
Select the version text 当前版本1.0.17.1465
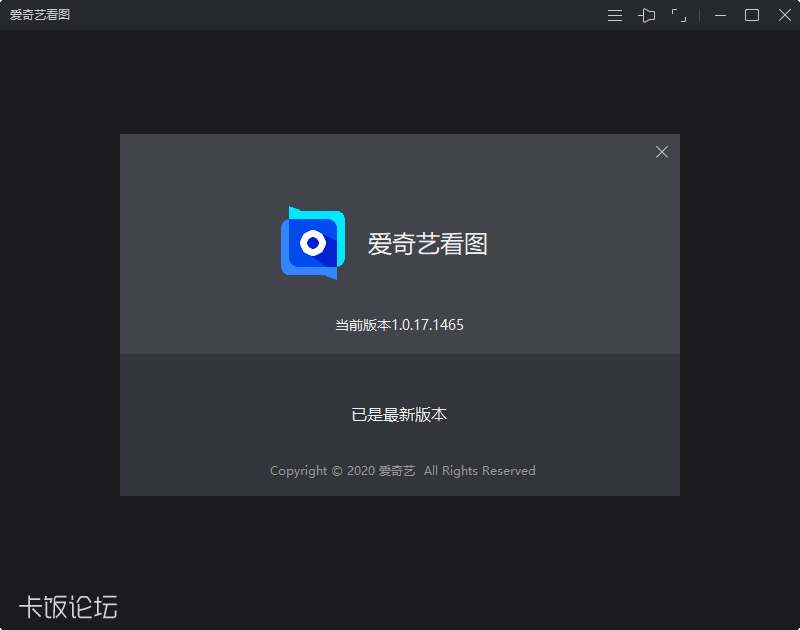tap(400, 324)
